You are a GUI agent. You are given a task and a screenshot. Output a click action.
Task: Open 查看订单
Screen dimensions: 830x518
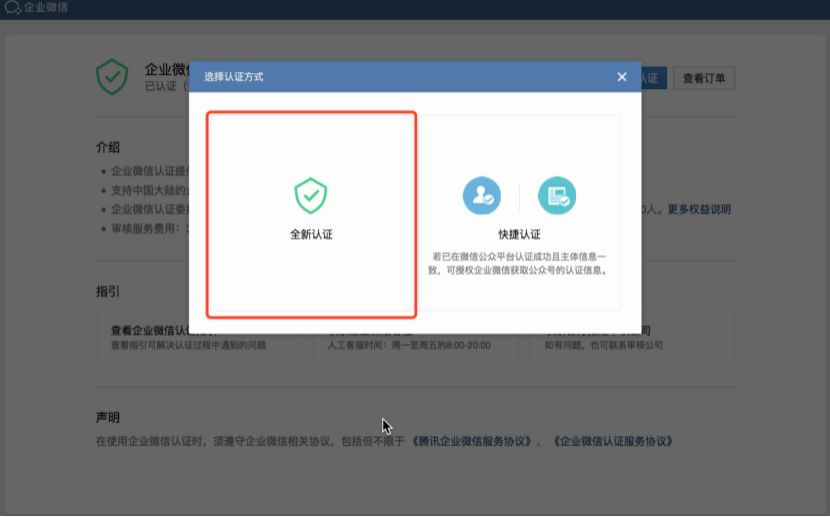(x=704, y=78)
